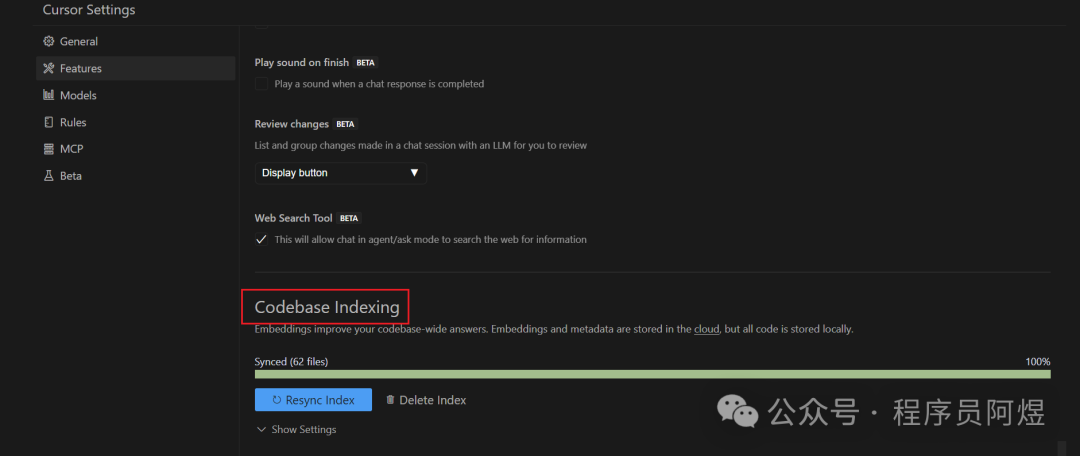Viewport: 1080px width, 456px height.
Task: Click the tools icon beside Features
Action: click(x=49, y=69)
